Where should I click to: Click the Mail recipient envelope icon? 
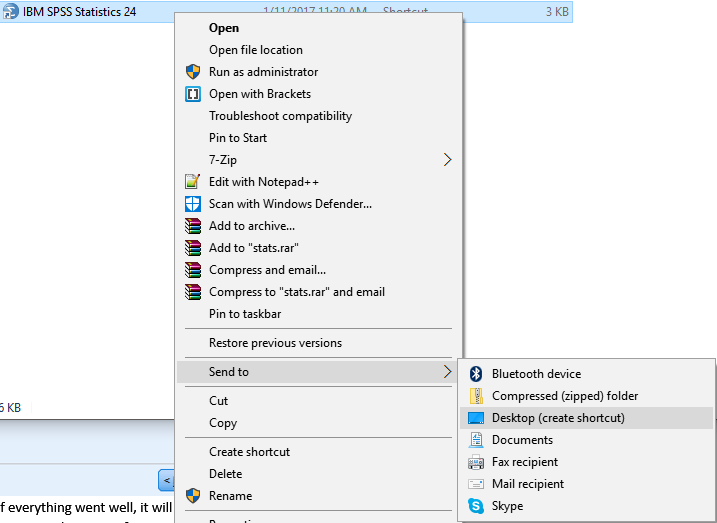click(476, 484)
